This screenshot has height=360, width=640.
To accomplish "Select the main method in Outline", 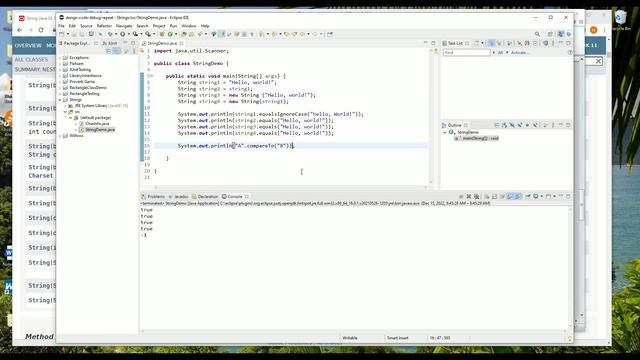I will point(477,139).
